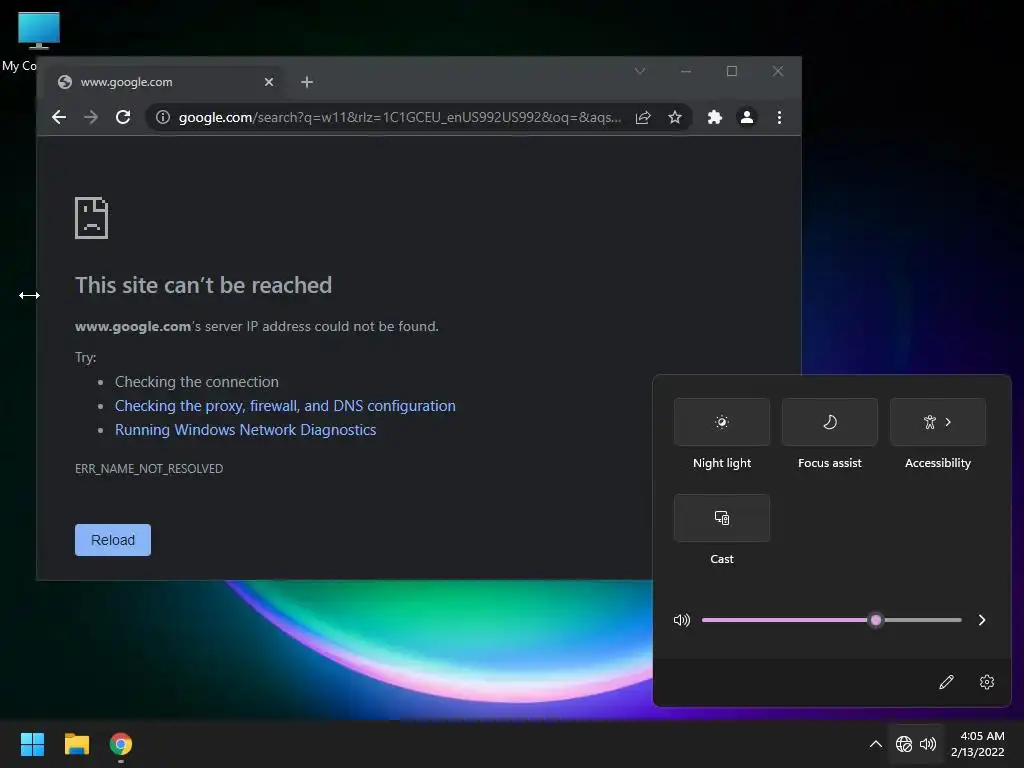1024x768 pixels.
Task: Open Checking the proxy, firewall, and DNS link
Action: tap(285, 406)
